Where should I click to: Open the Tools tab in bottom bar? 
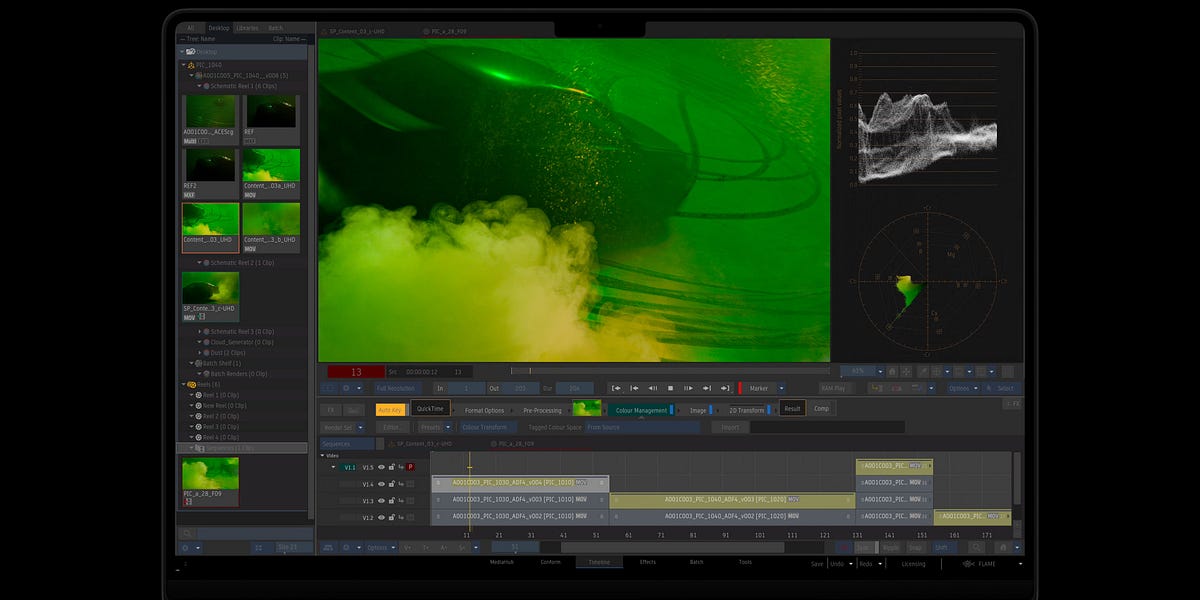pyautogui.click(x=745, y=562)
